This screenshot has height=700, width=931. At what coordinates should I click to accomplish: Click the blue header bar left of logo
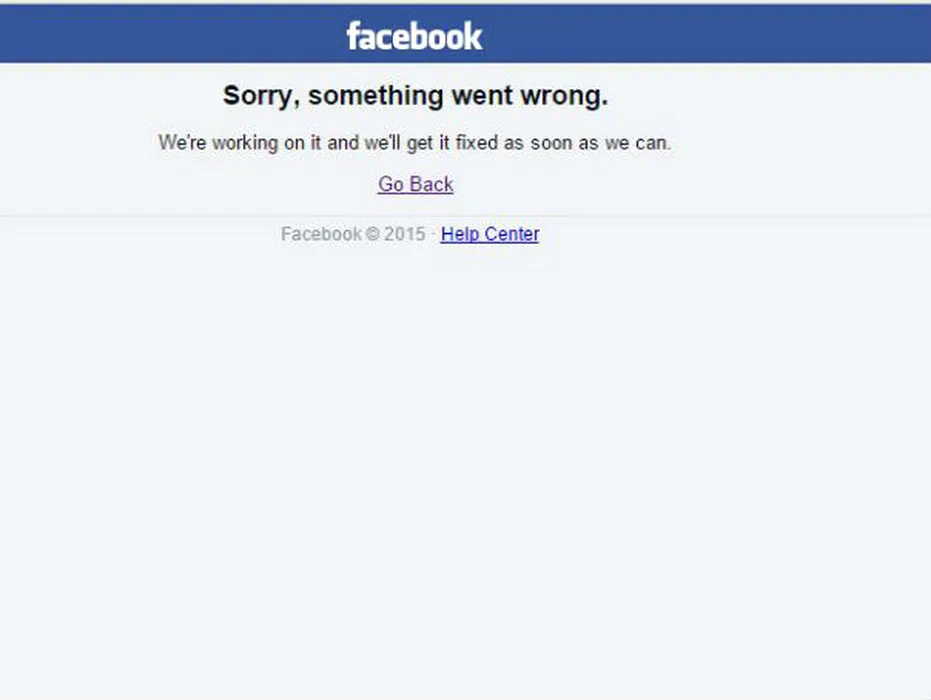click(172, 34)
